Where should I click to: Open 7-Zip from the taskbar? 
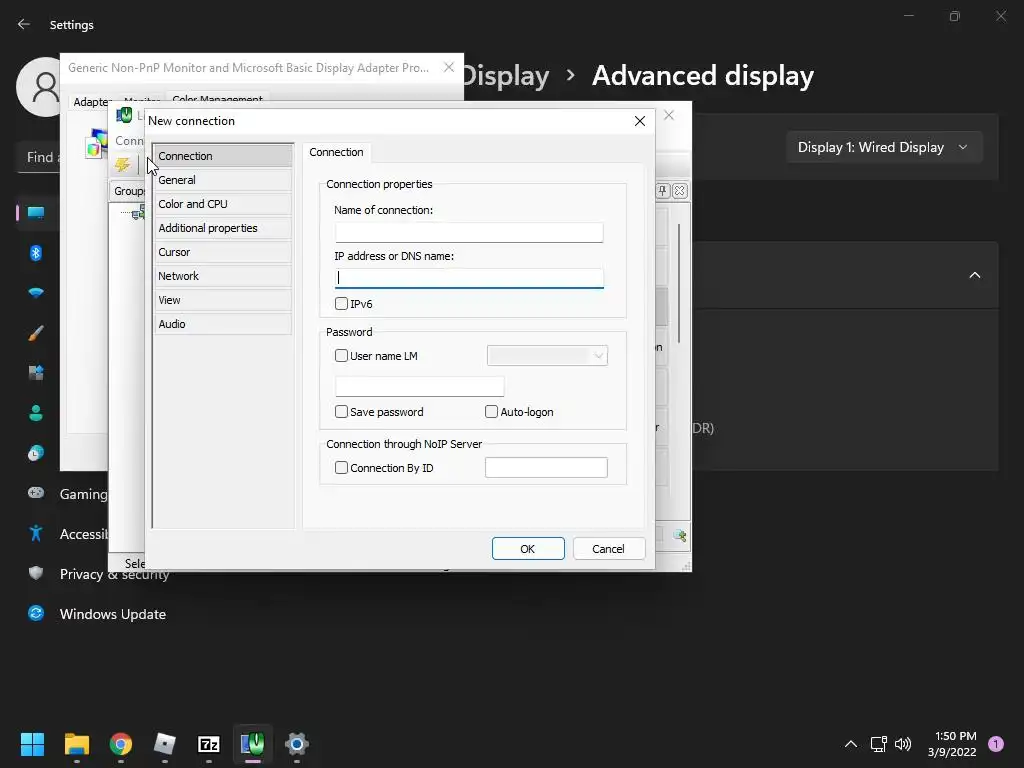[209, 744]
